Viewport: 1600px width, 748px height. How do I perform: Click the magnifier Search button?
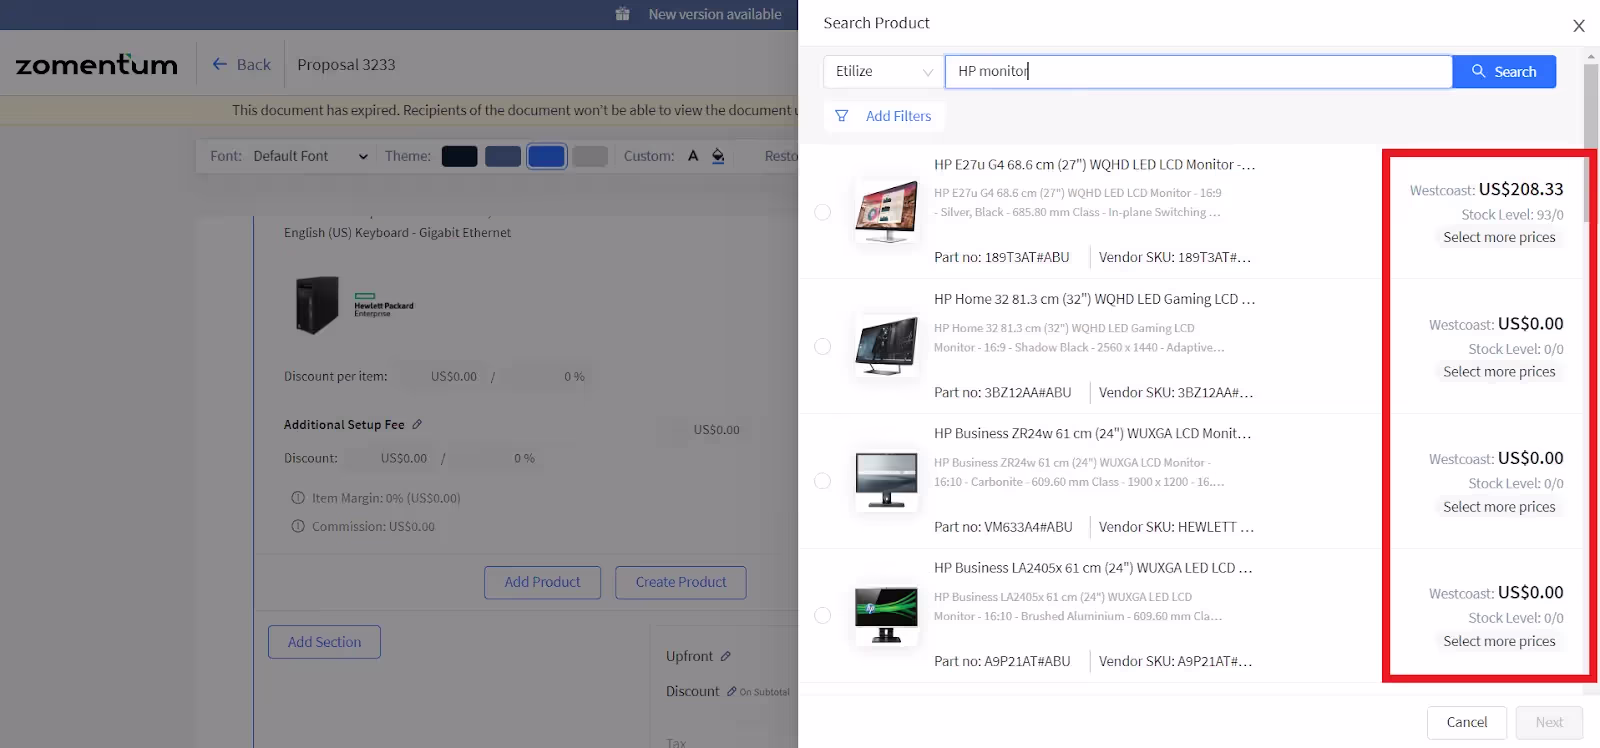(1504, 72)
